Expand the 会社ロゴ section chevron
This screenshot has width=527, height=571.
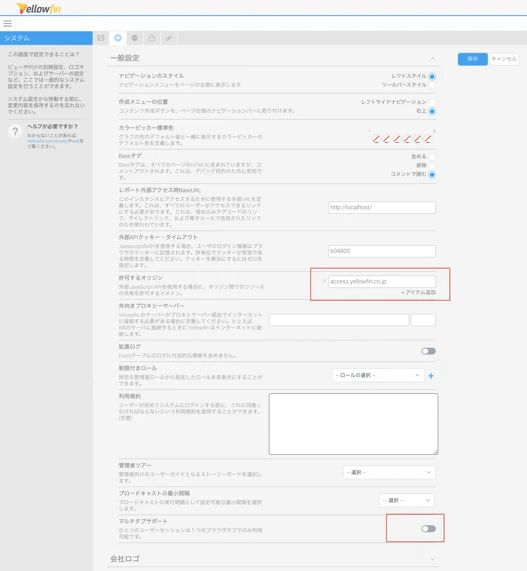[x=432, y=559]
